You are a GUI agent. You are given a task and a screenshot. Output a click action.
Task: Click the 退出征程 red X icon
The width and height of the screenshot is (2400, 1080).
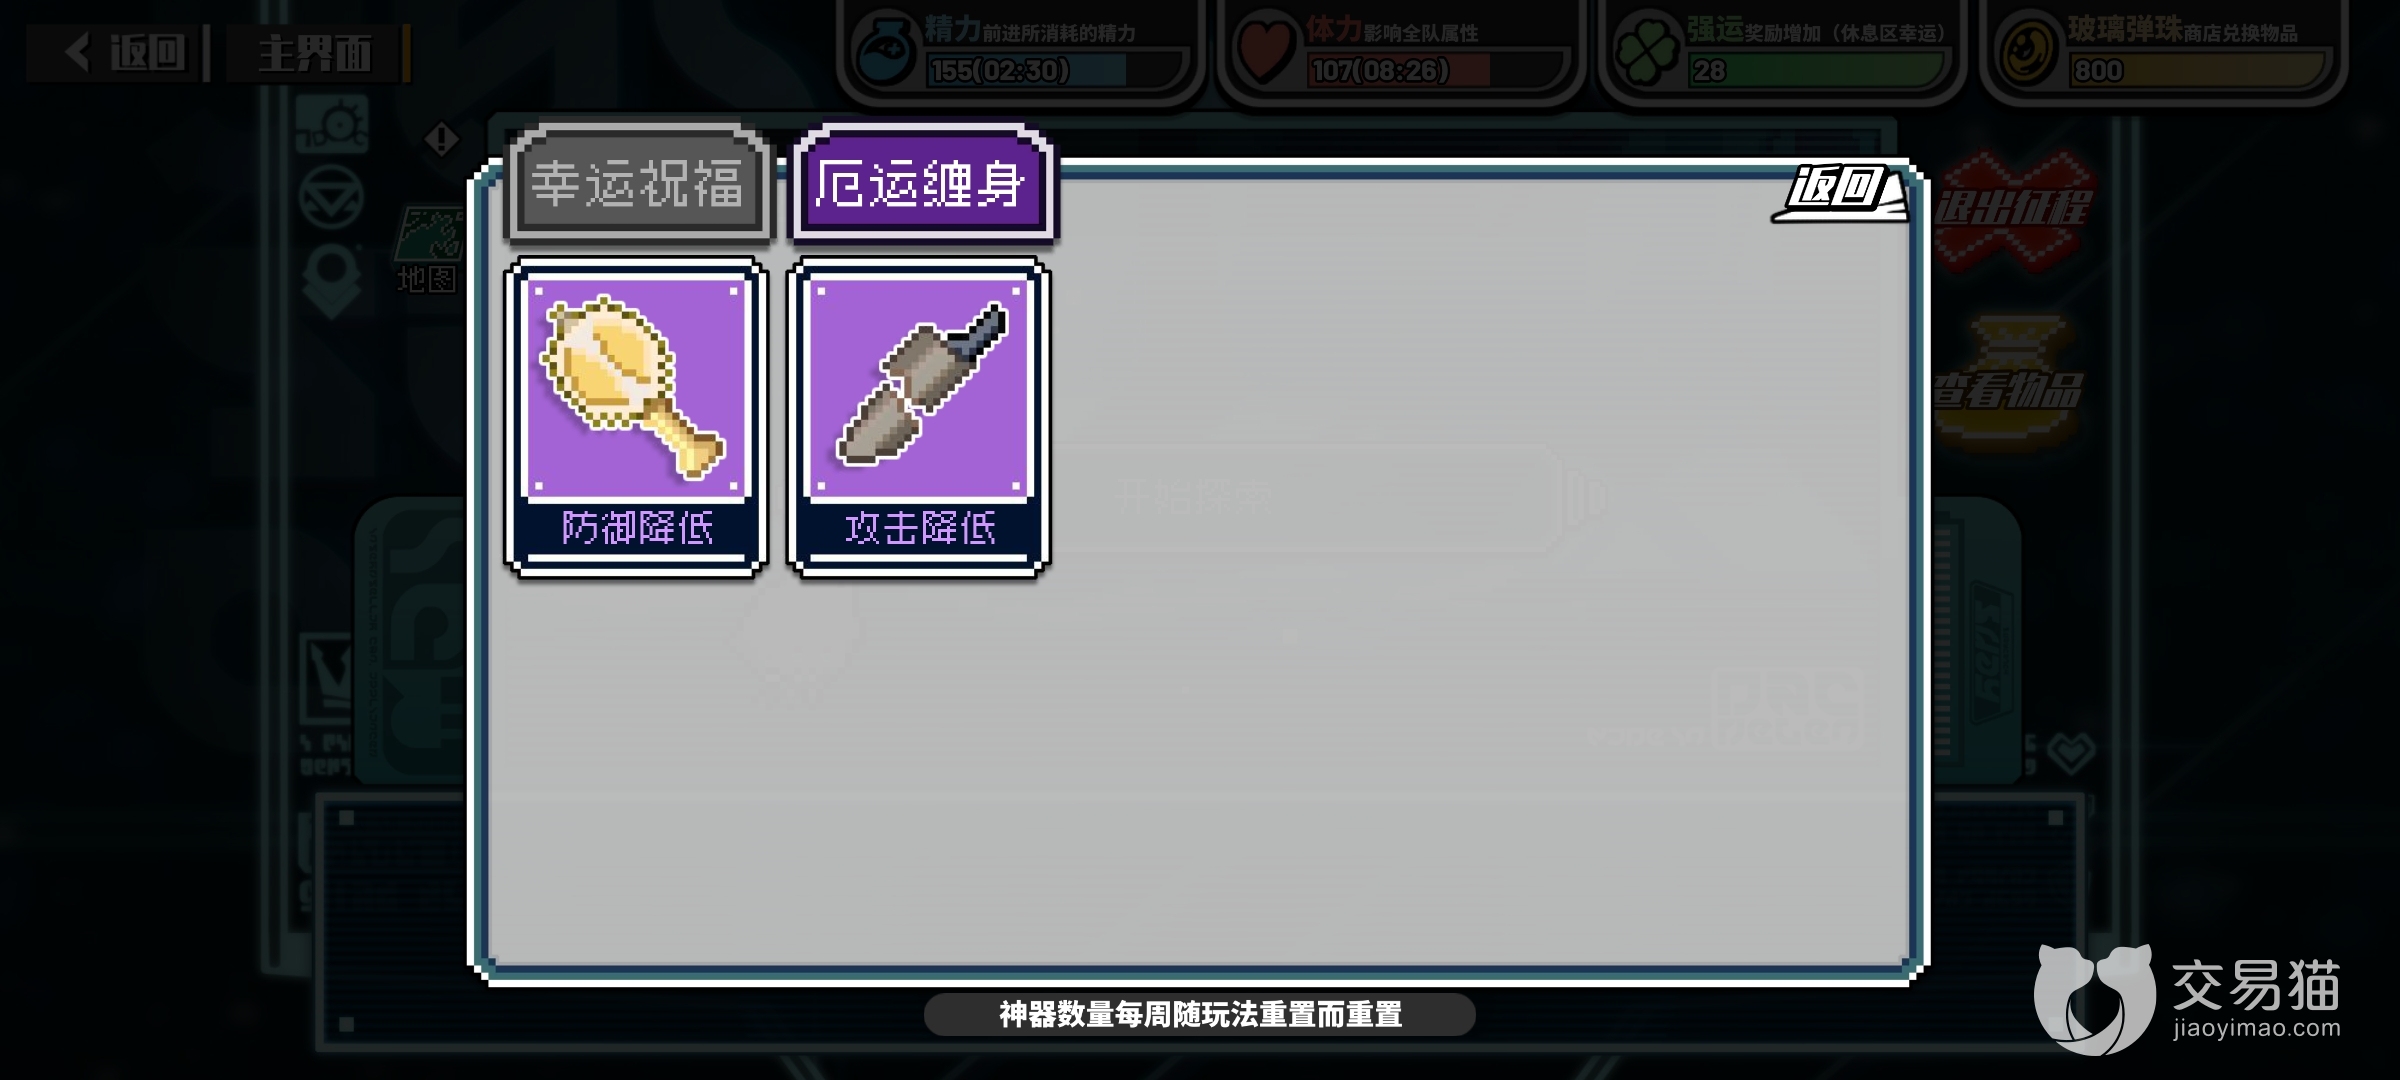coord(2012,211)
